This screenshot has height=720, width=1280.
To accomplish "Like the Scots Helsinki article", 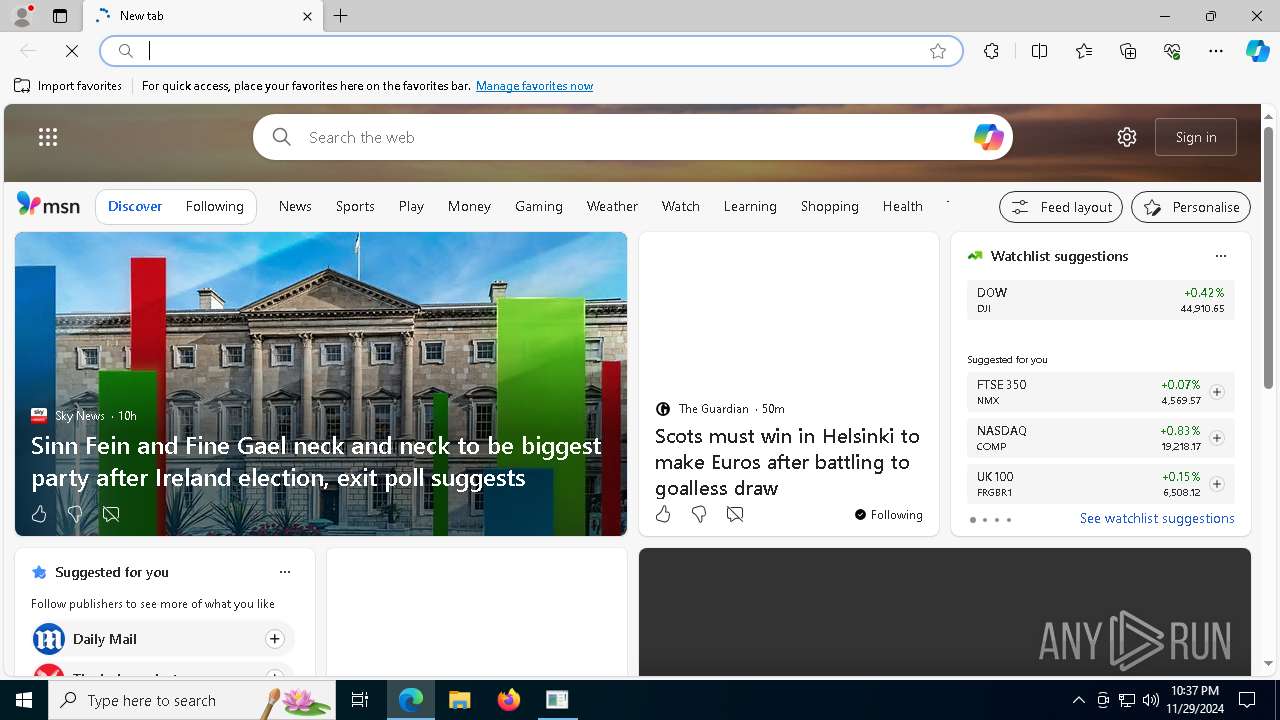I will tap(663, 514).
